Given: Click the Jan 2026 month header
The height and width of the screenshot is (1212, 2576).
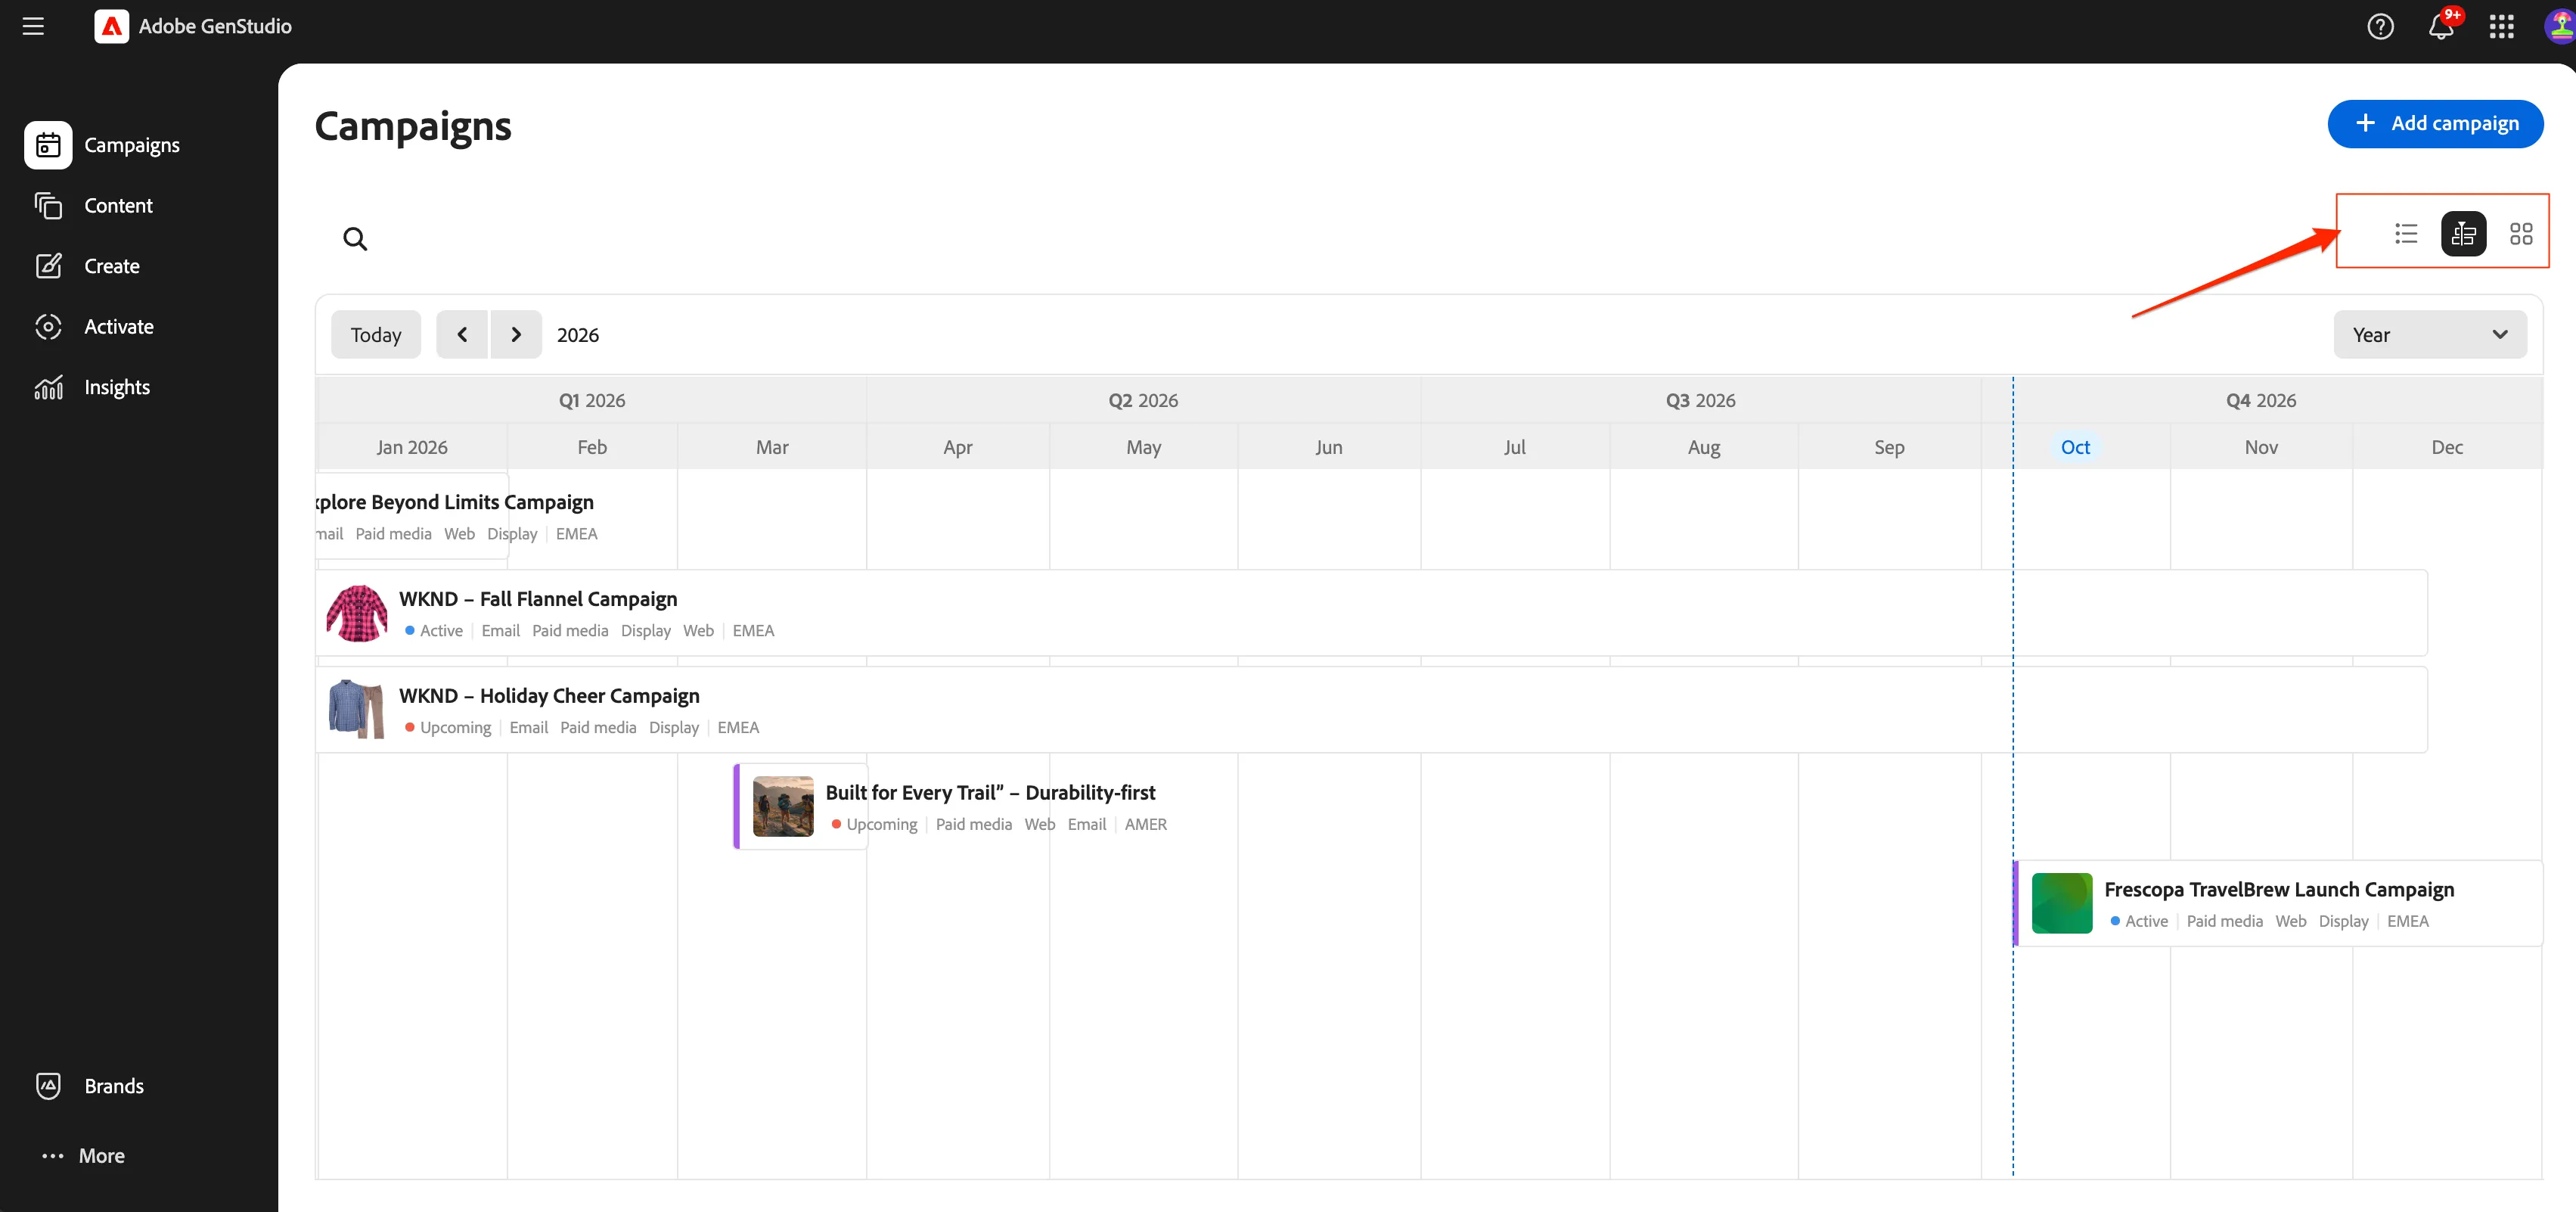Looking at the screenshot, I should 412,447.
